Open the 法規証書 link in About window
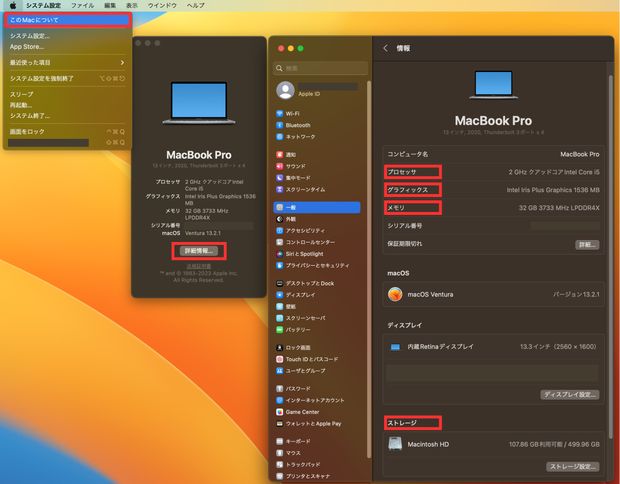The height and width of the screenshot is (484, 620). (199, 266)
